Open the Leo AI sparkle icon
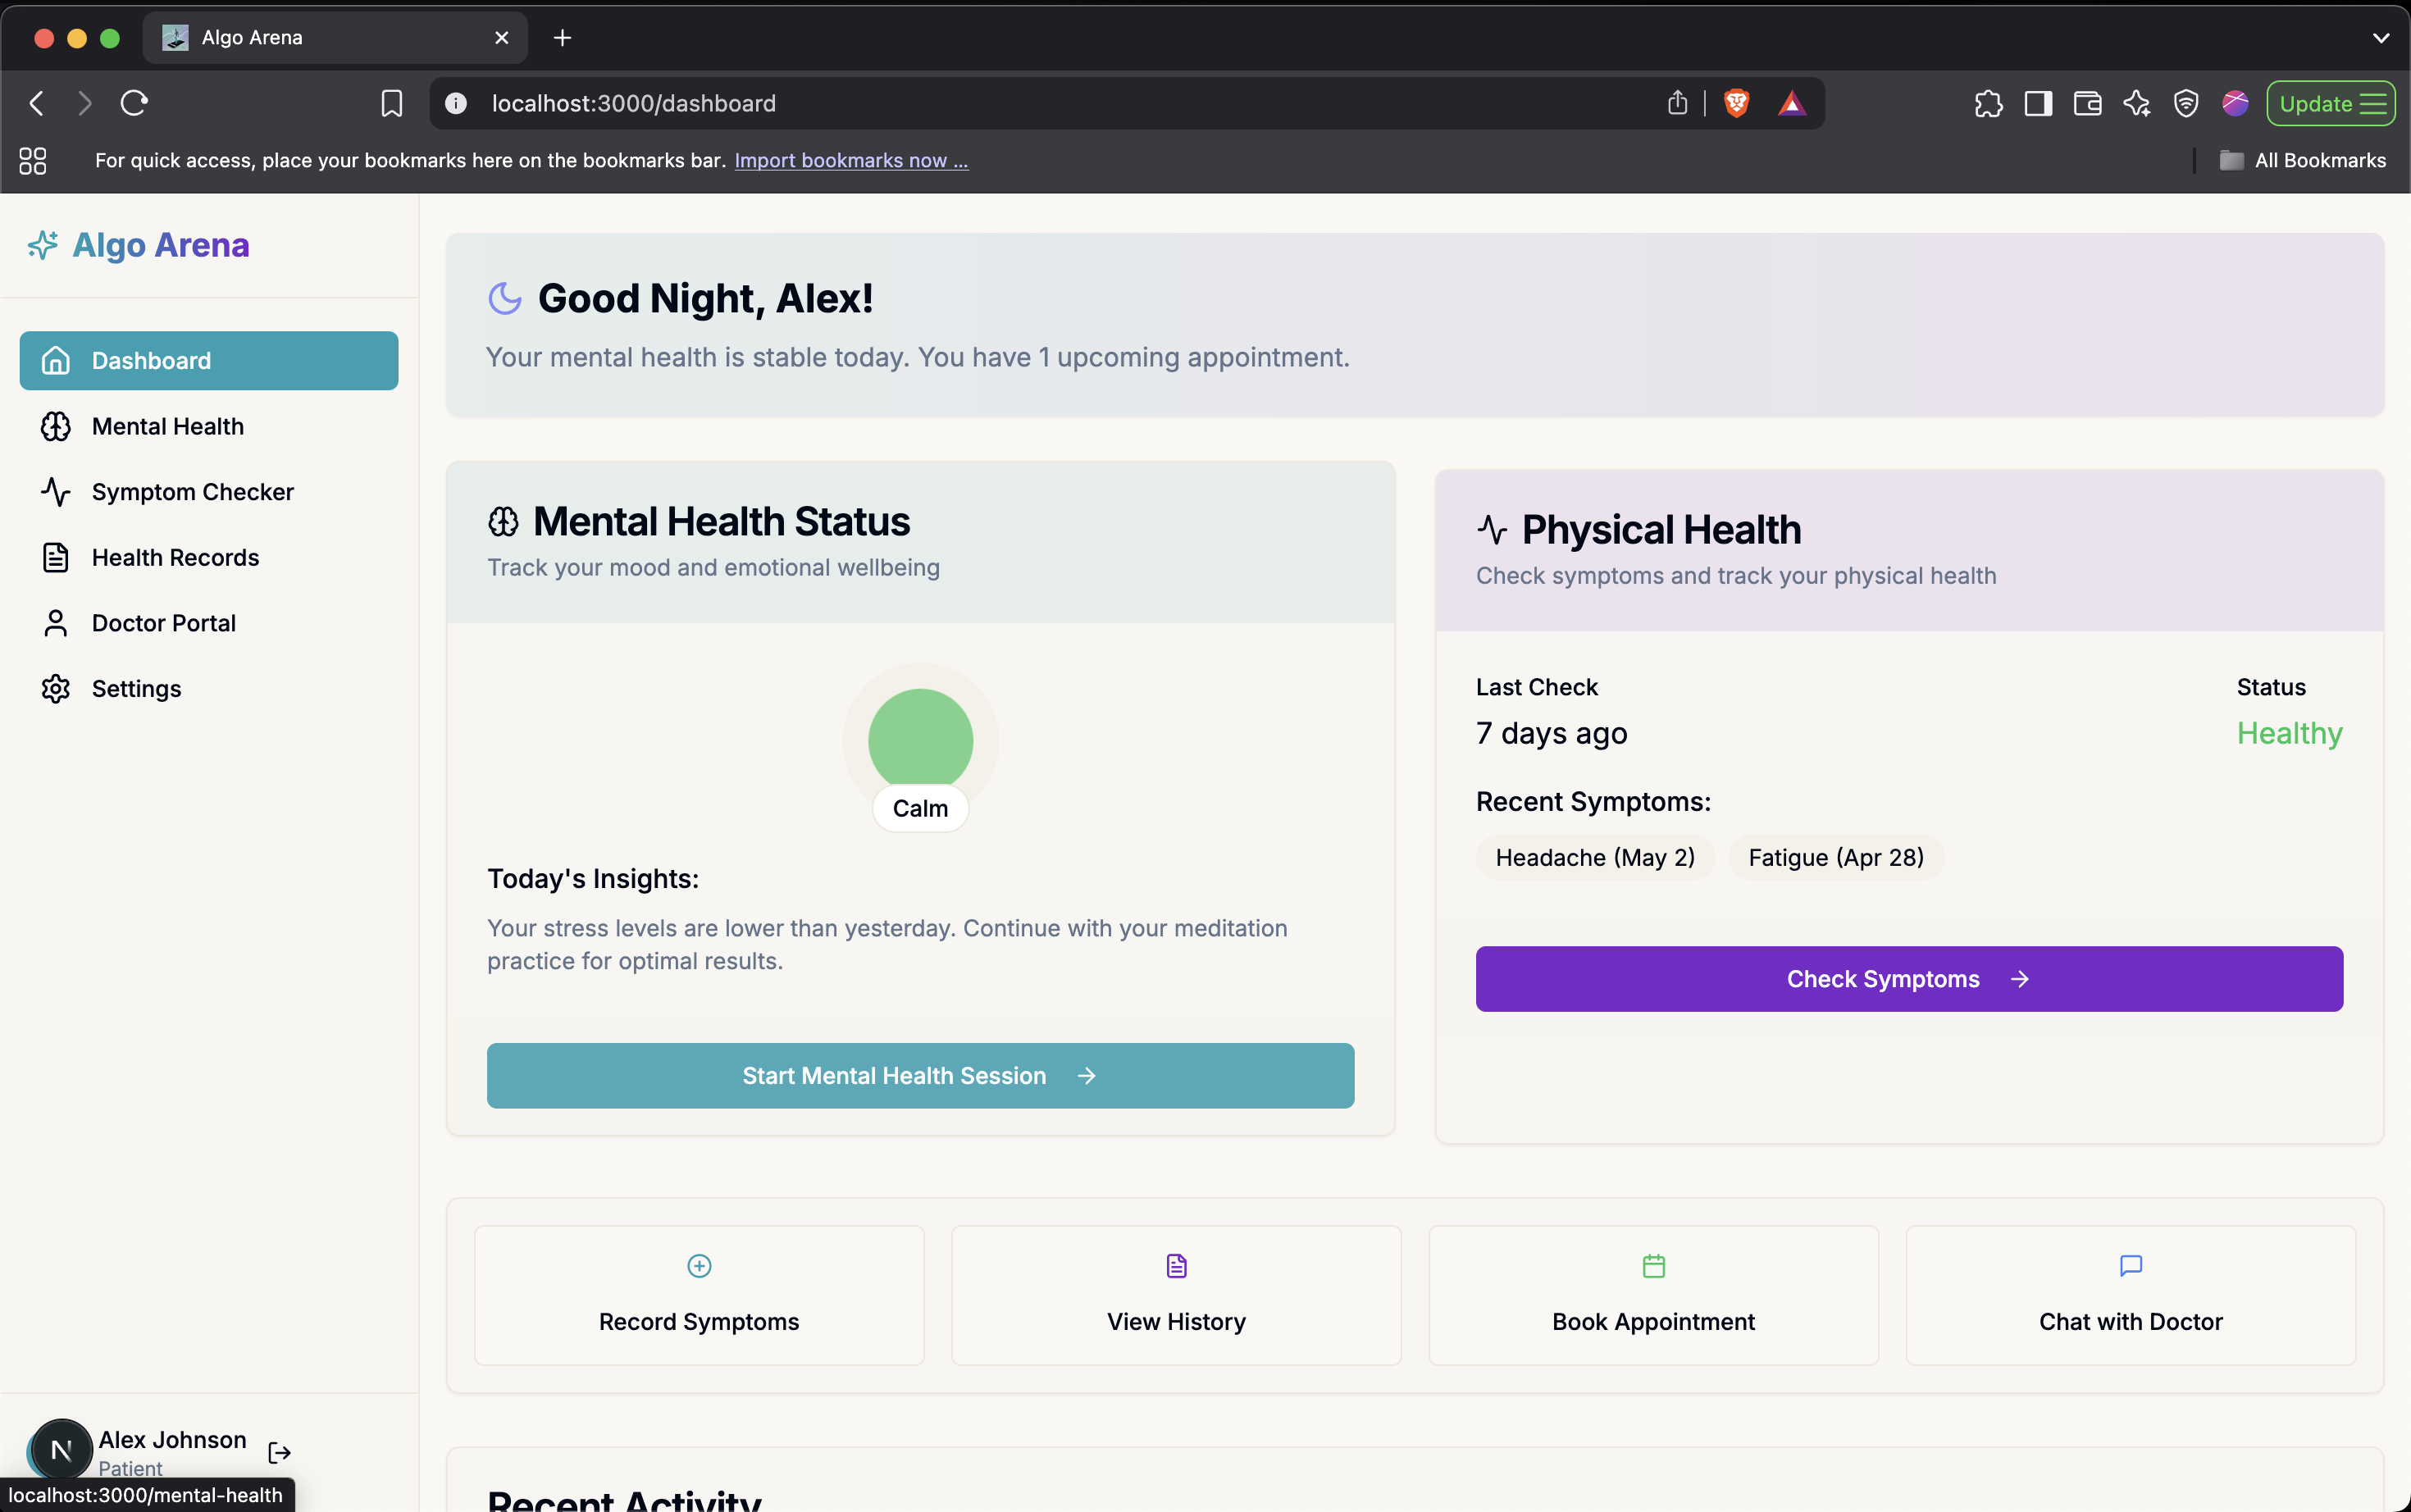 [2136, 103]
